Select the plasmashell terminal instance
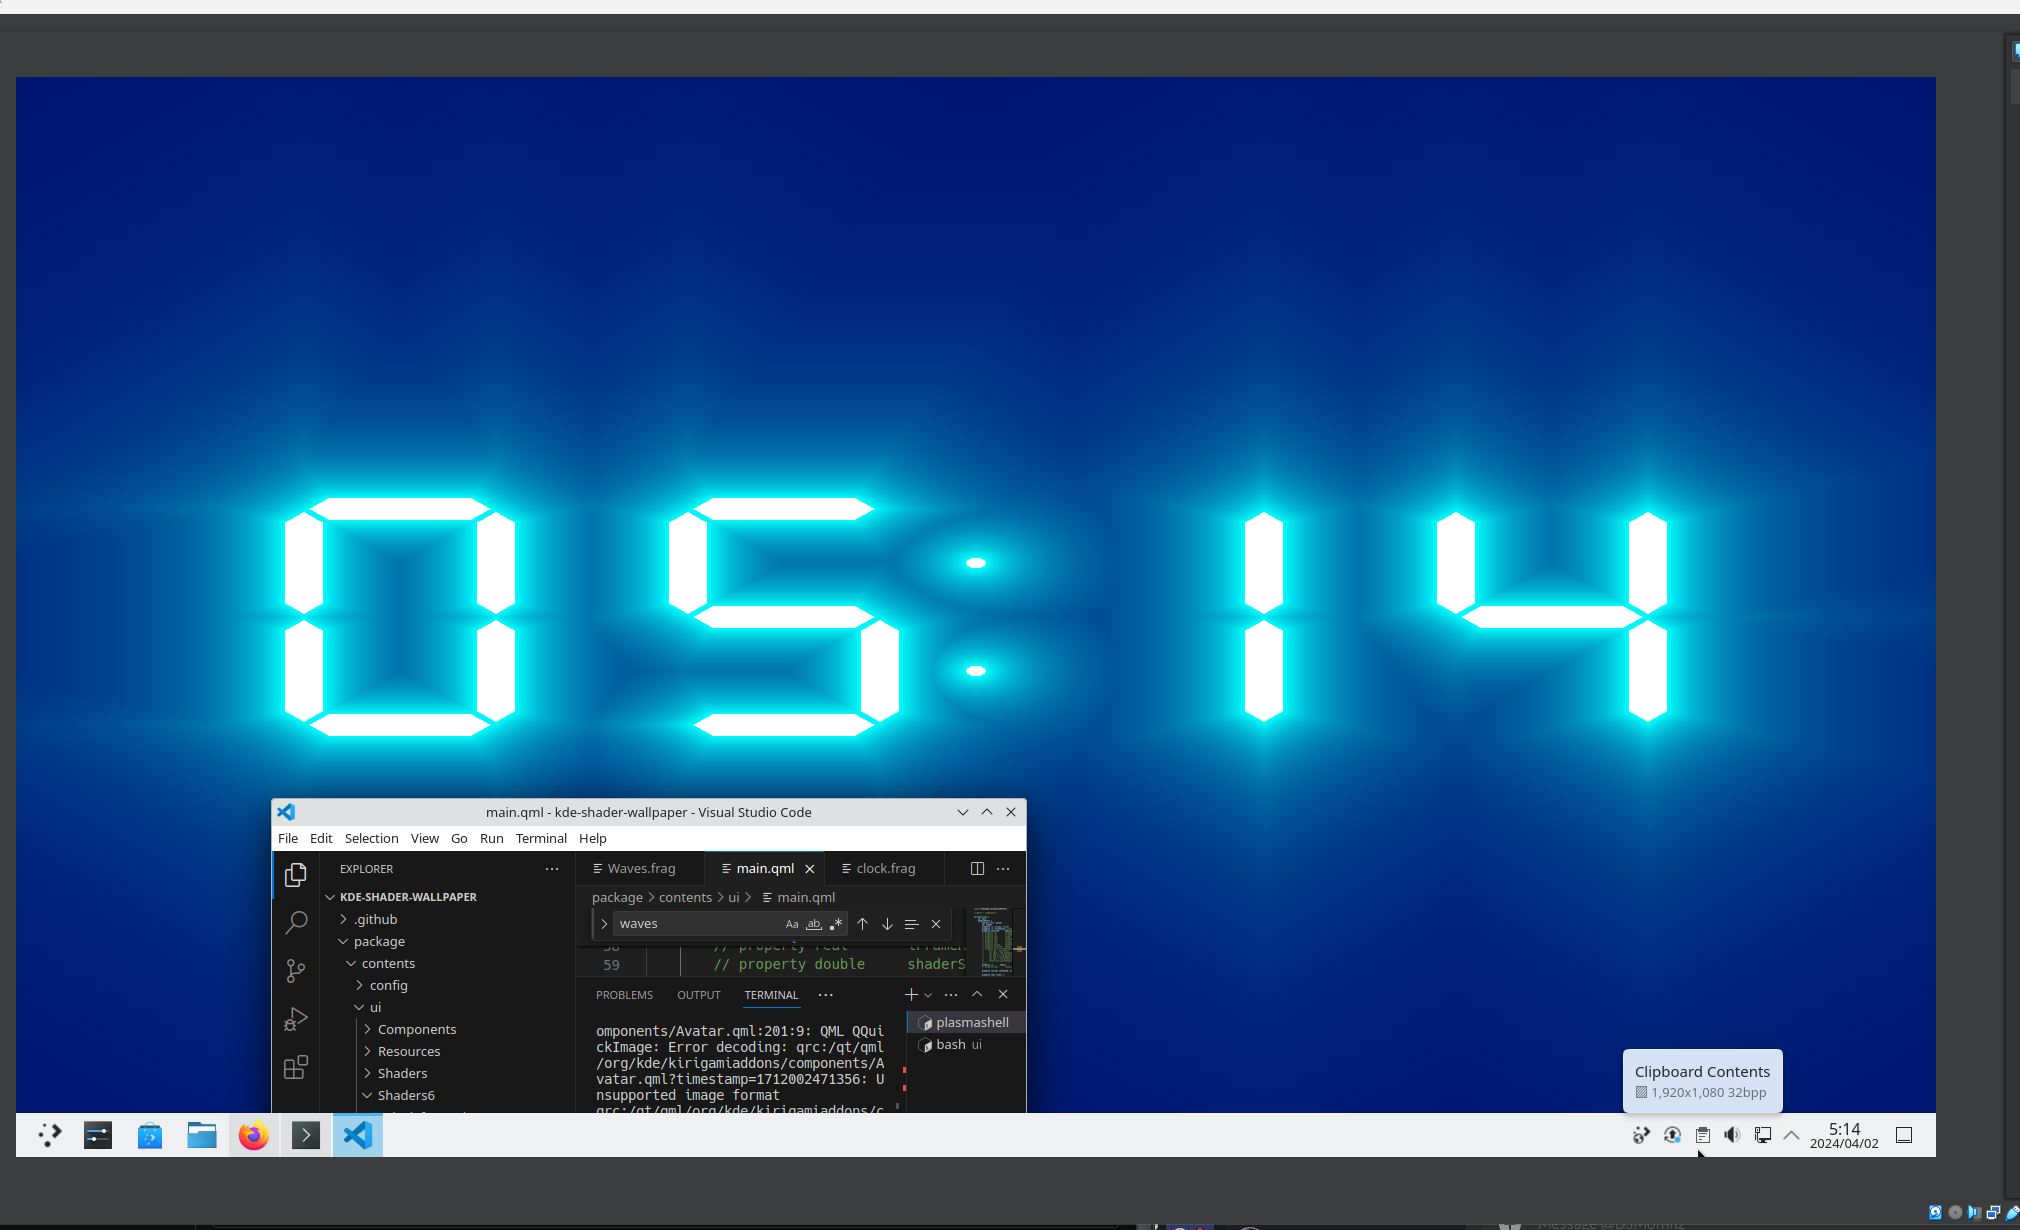2020x1230 pixels. (966, 1023)
